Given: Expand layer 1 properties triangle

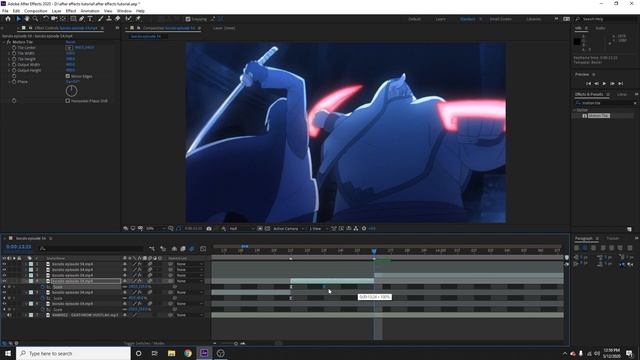Looking at the screenshot, I should pyautogui.click(x=25, y=264).
